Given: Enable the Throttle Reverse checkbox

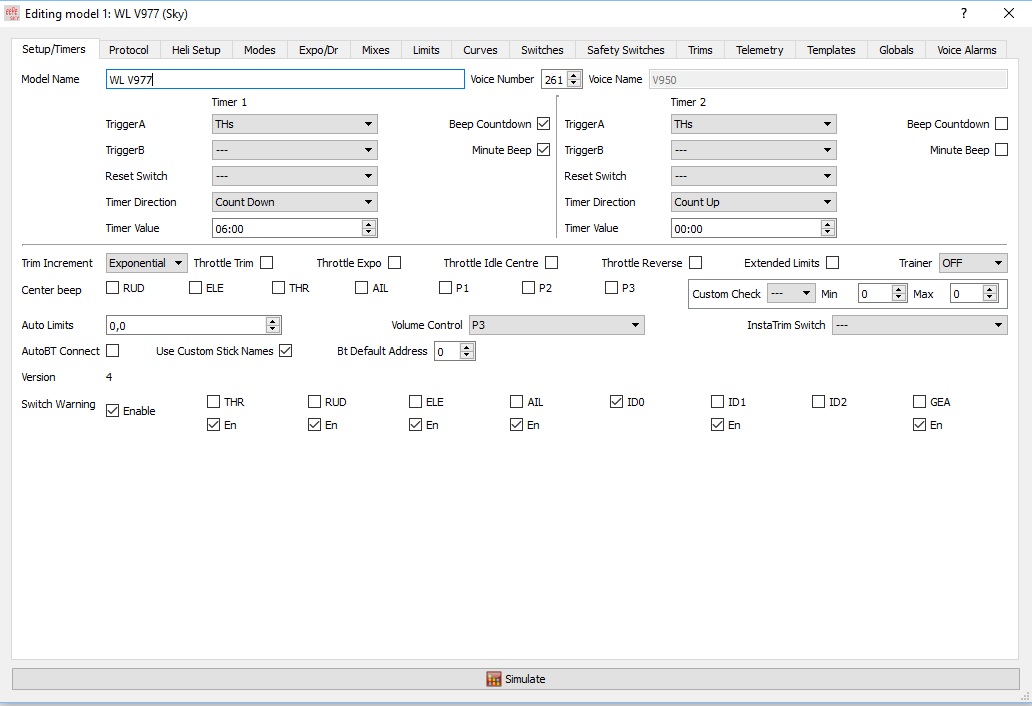Looking at the screenshot, I should coord(696,263).
